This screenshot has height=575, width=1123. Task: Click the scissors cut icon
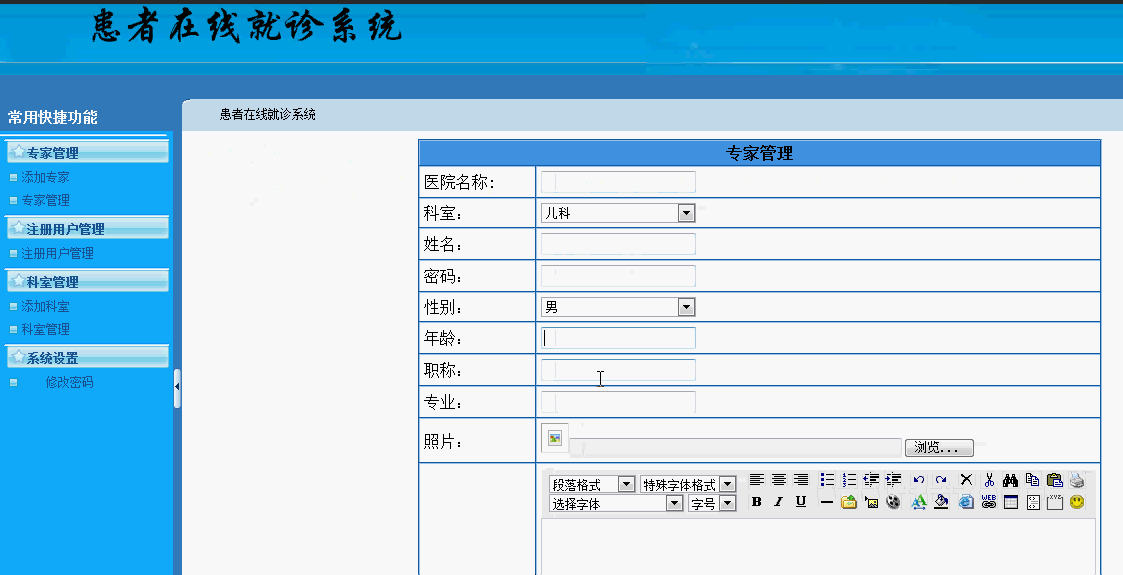tap(989, 480)
